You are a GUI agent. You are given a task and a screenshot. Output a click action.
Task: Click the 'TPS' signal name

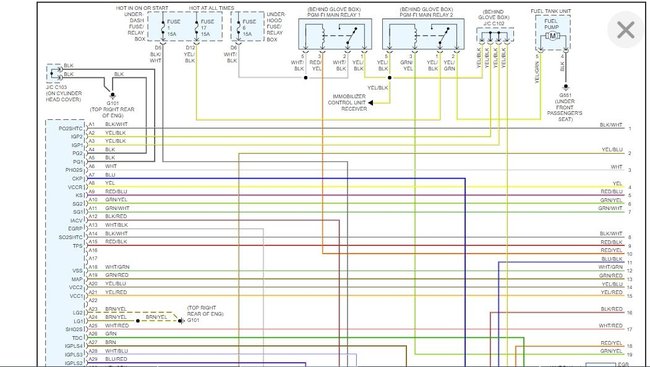click(x=78, y=246)
